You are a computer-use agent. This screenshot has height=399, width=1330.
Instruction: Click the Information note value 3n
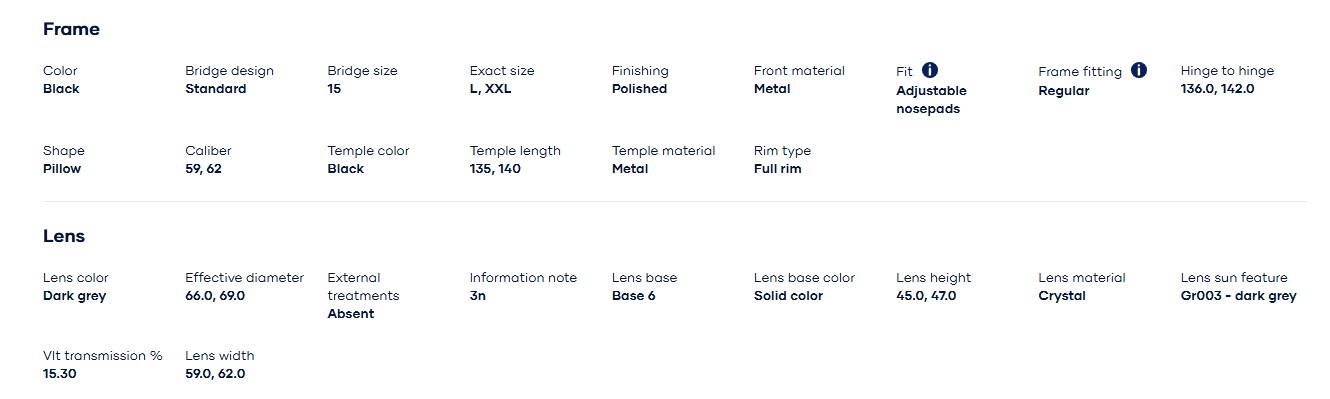click(478, 296)
